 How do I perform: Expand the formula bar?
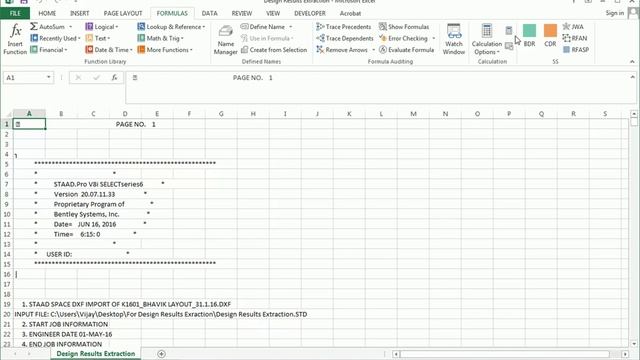(x=633, y=77)
